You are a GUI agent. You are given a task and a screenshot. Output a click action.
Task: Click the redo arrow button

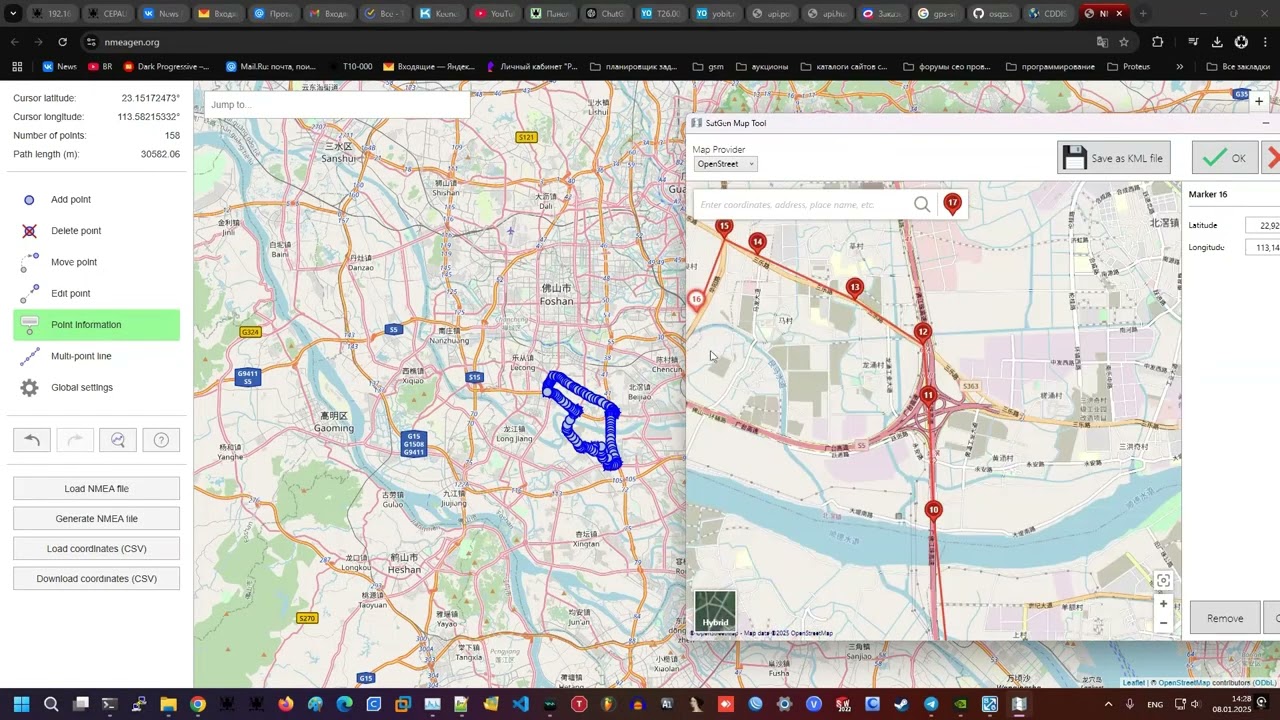pyautogui.click(x=75, y=440)
